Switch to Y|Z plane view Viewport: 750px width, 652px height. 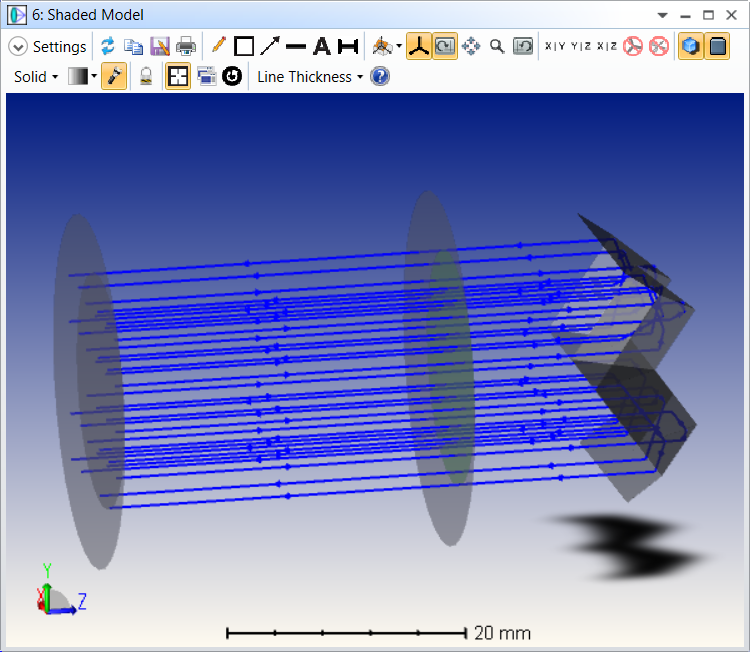(x=581, y=46)
